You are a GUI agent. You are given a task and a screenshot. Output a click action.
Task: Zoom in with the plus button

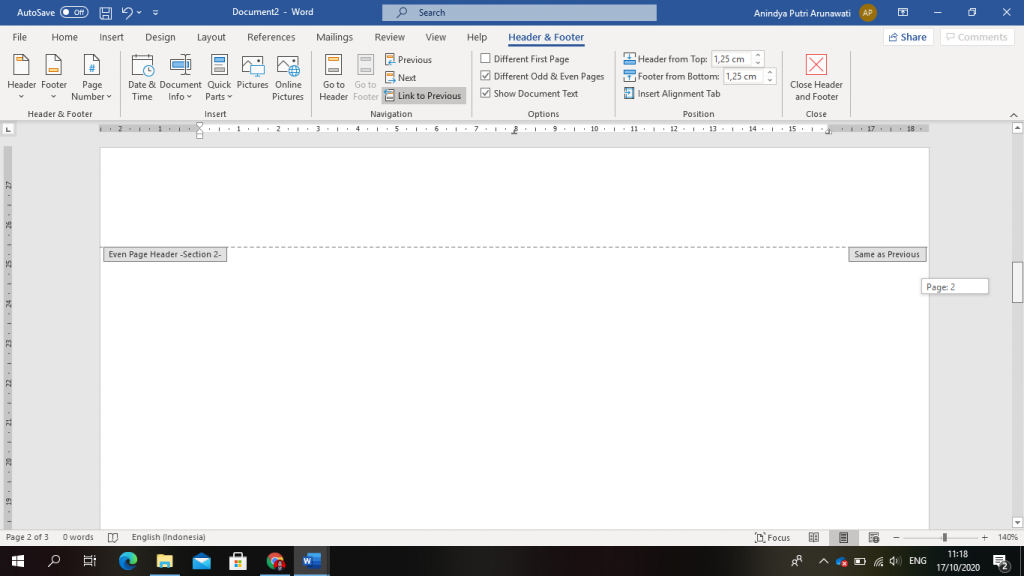coord(984,537)
